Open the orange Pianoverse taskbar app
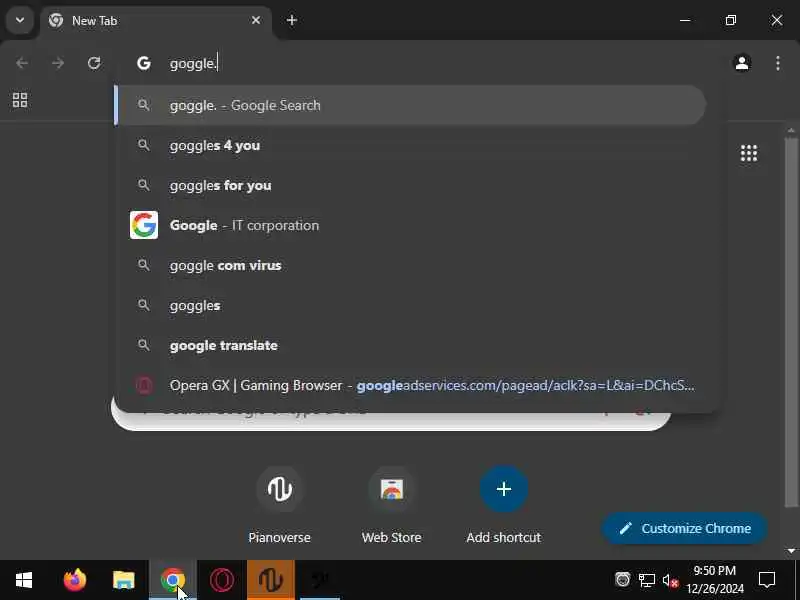800x600 pixels. 271,580
